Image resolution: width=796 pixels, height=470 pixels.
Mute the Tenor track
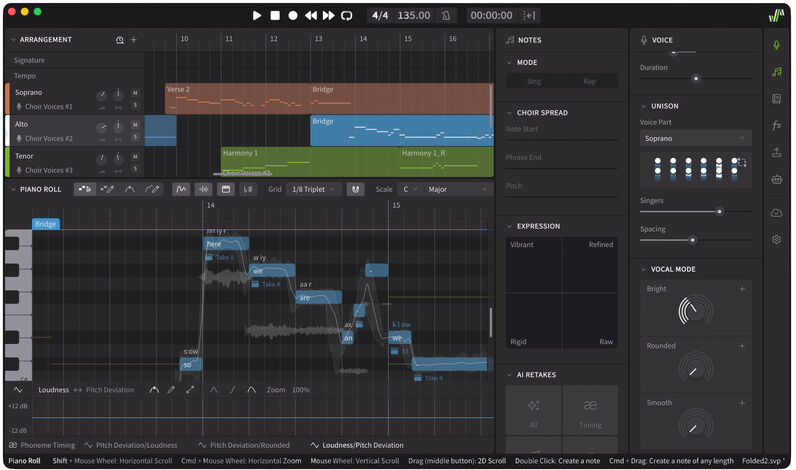click(x=135, y=156)
